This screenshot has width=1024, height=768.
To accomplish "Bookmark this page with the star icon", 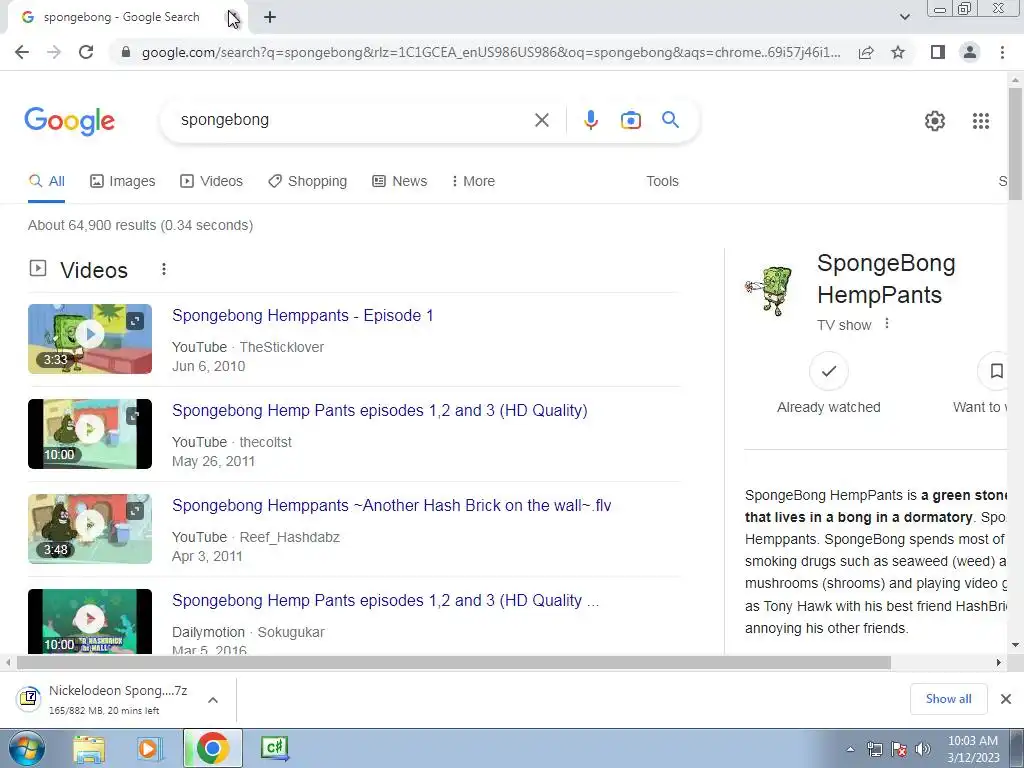I will click(x=898, y=52).
